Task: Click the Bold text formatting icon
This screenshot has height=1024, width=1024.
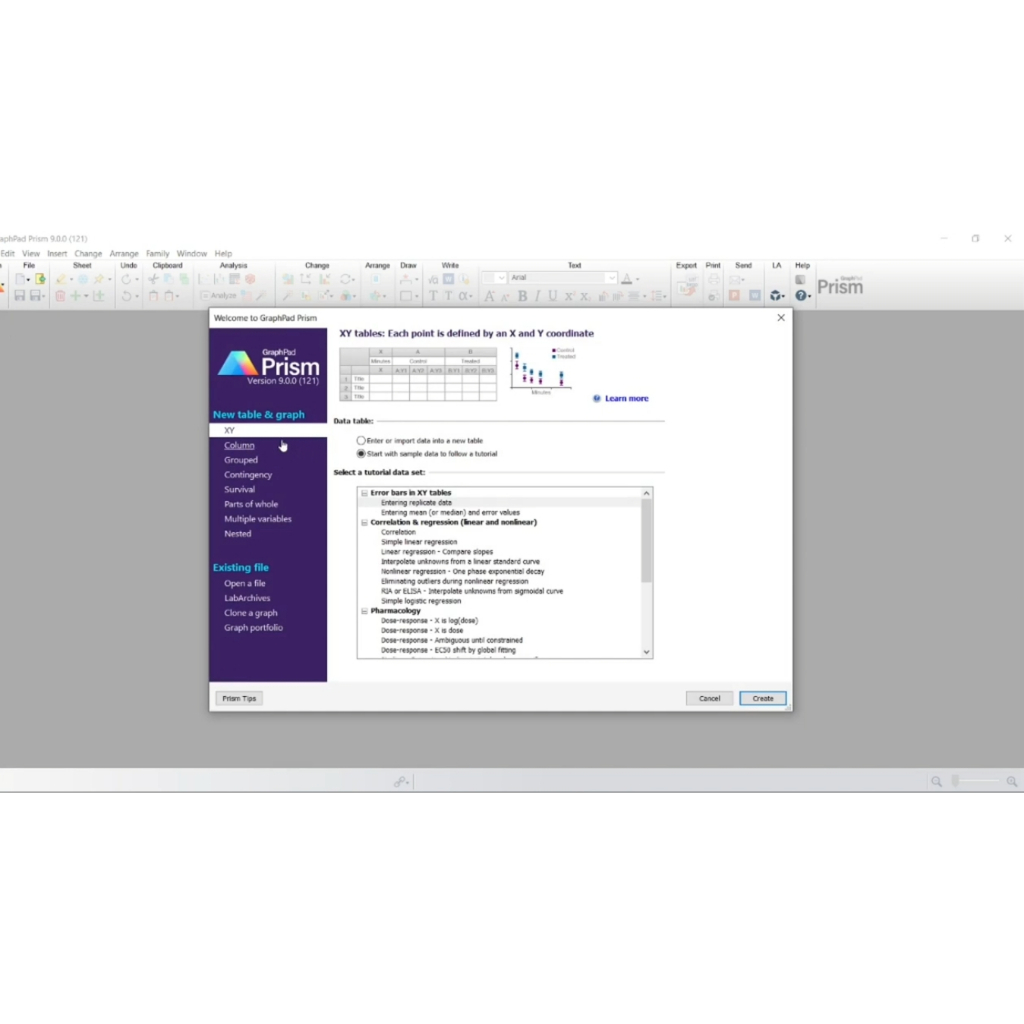Action: pos(520,296)
